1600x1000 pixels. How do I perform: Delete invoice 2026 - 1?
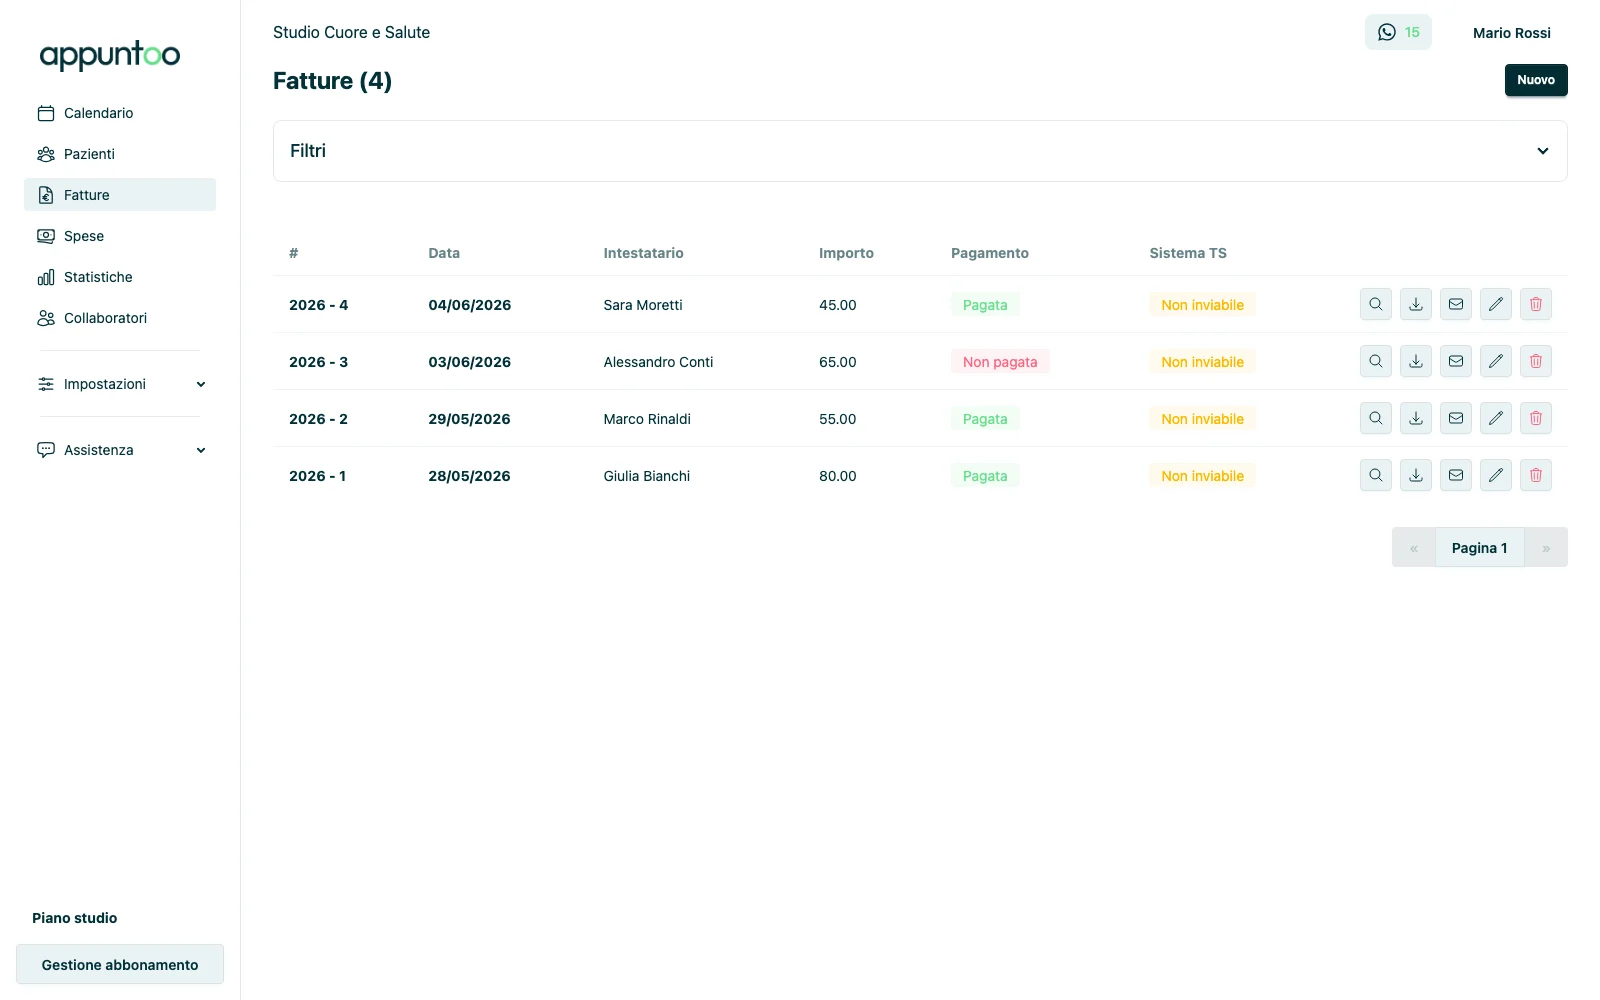[1536, 475]
